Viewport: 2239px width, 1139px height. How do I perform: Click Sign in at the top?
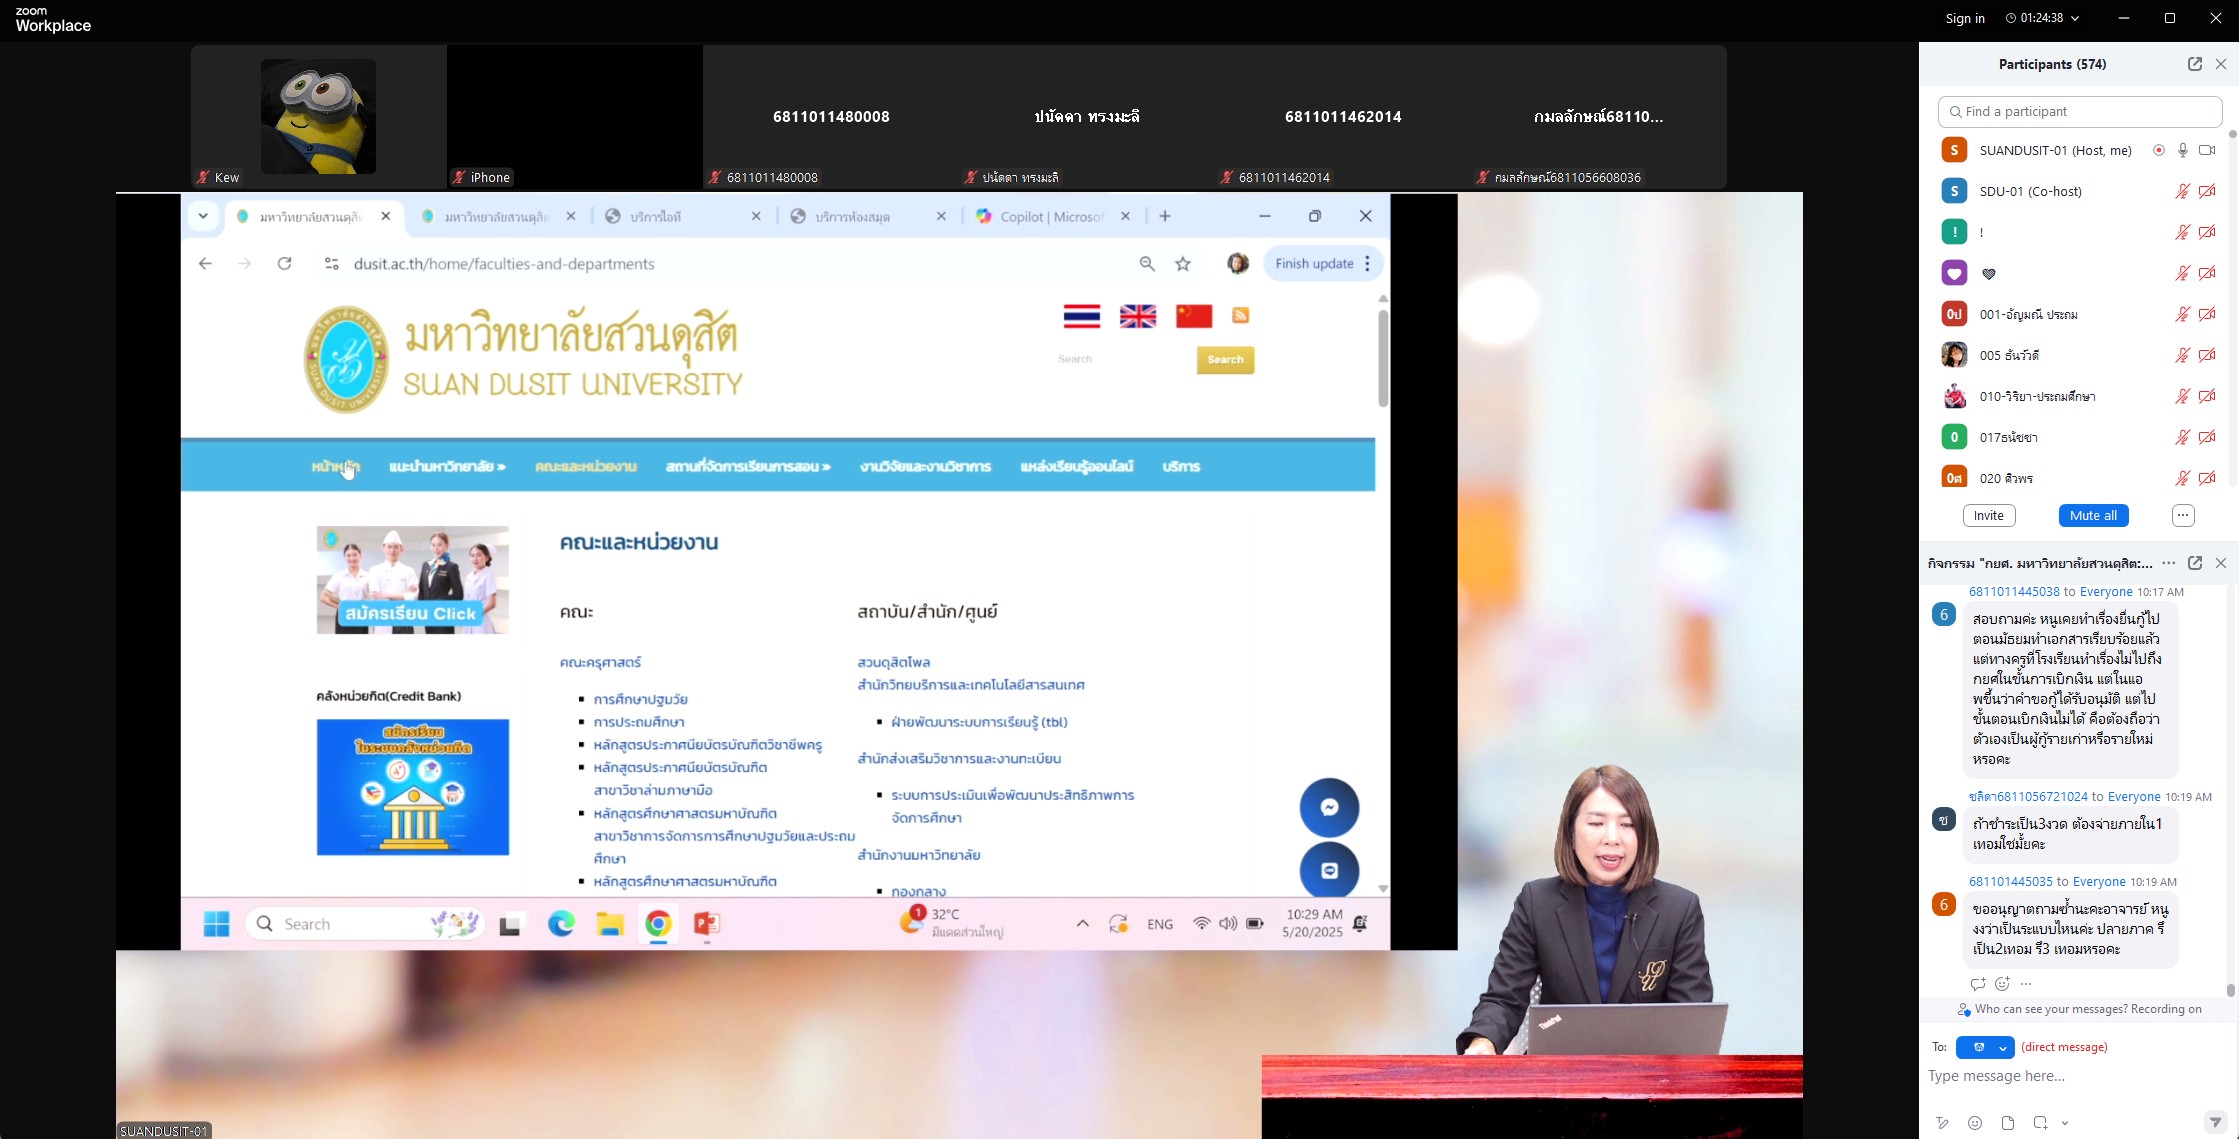click(1965, 19)
